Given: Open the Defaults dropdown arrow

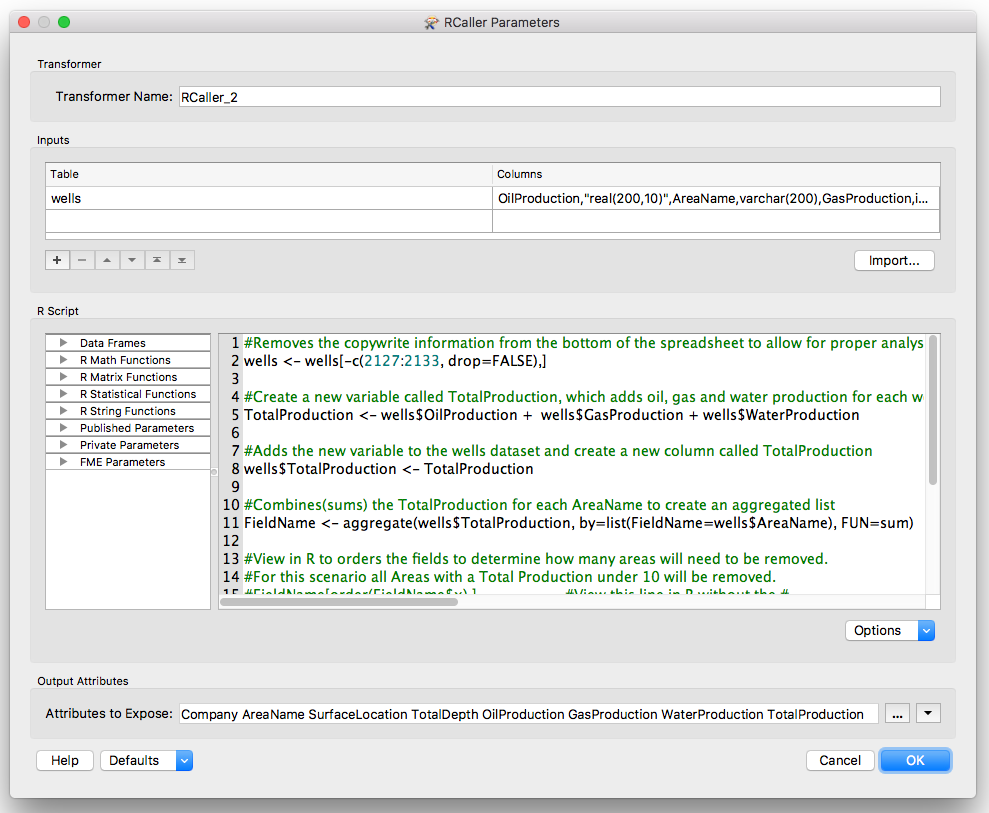Looking at the screenshot, I should point(184,761).
